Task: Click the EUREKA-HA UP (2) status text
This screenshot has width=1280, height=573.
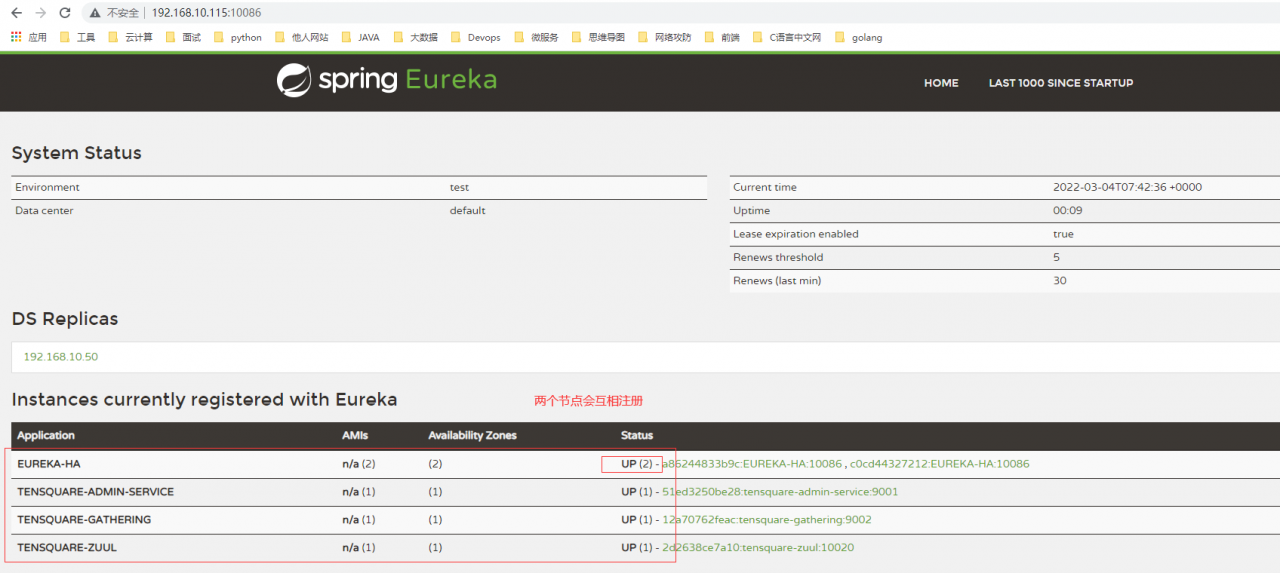Action: pos(637,464)
